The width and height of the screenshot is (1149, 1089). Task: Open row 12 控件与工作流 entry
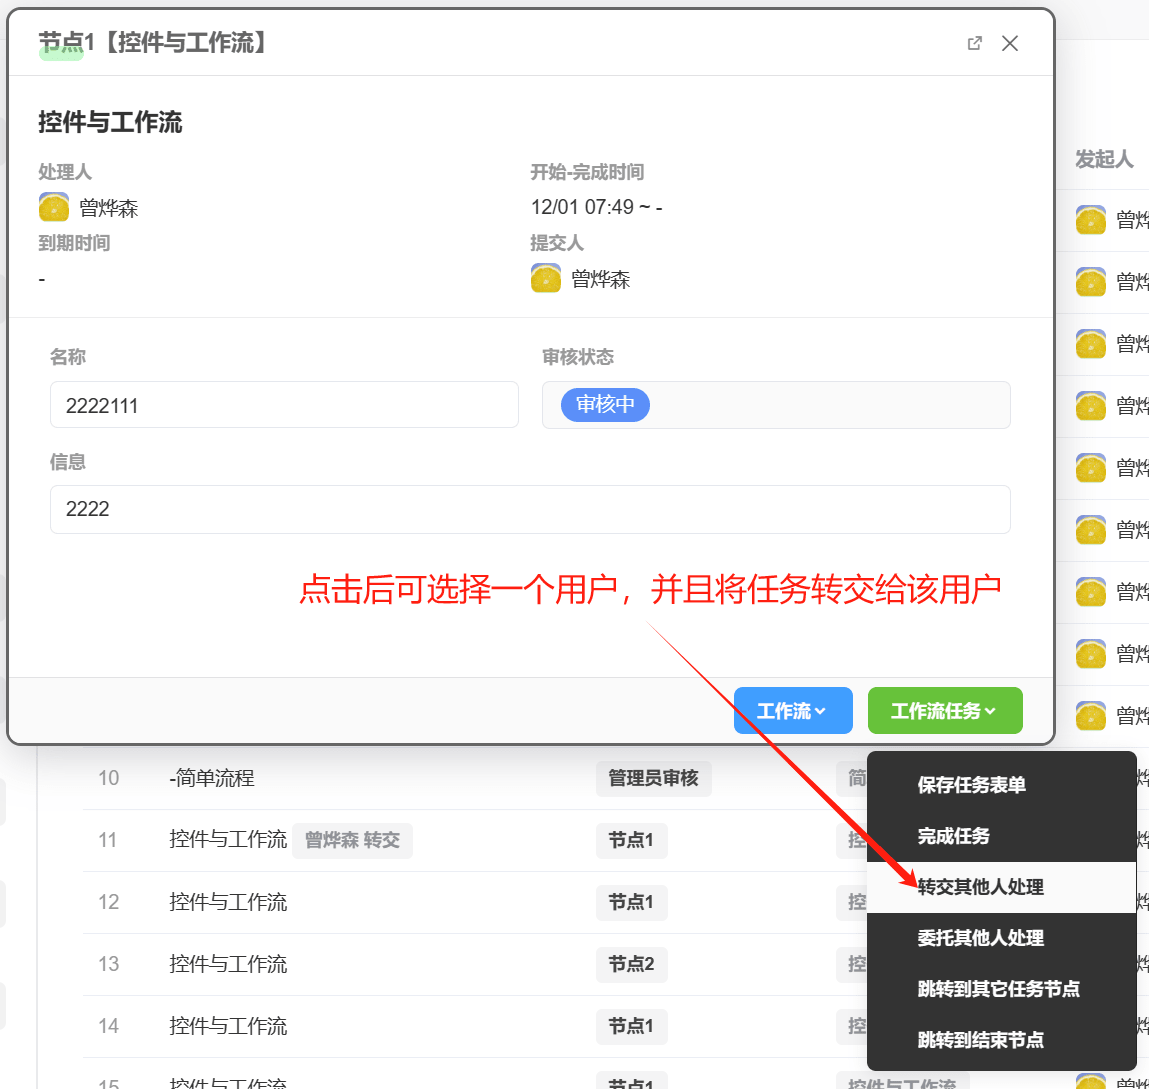[228, 902]
